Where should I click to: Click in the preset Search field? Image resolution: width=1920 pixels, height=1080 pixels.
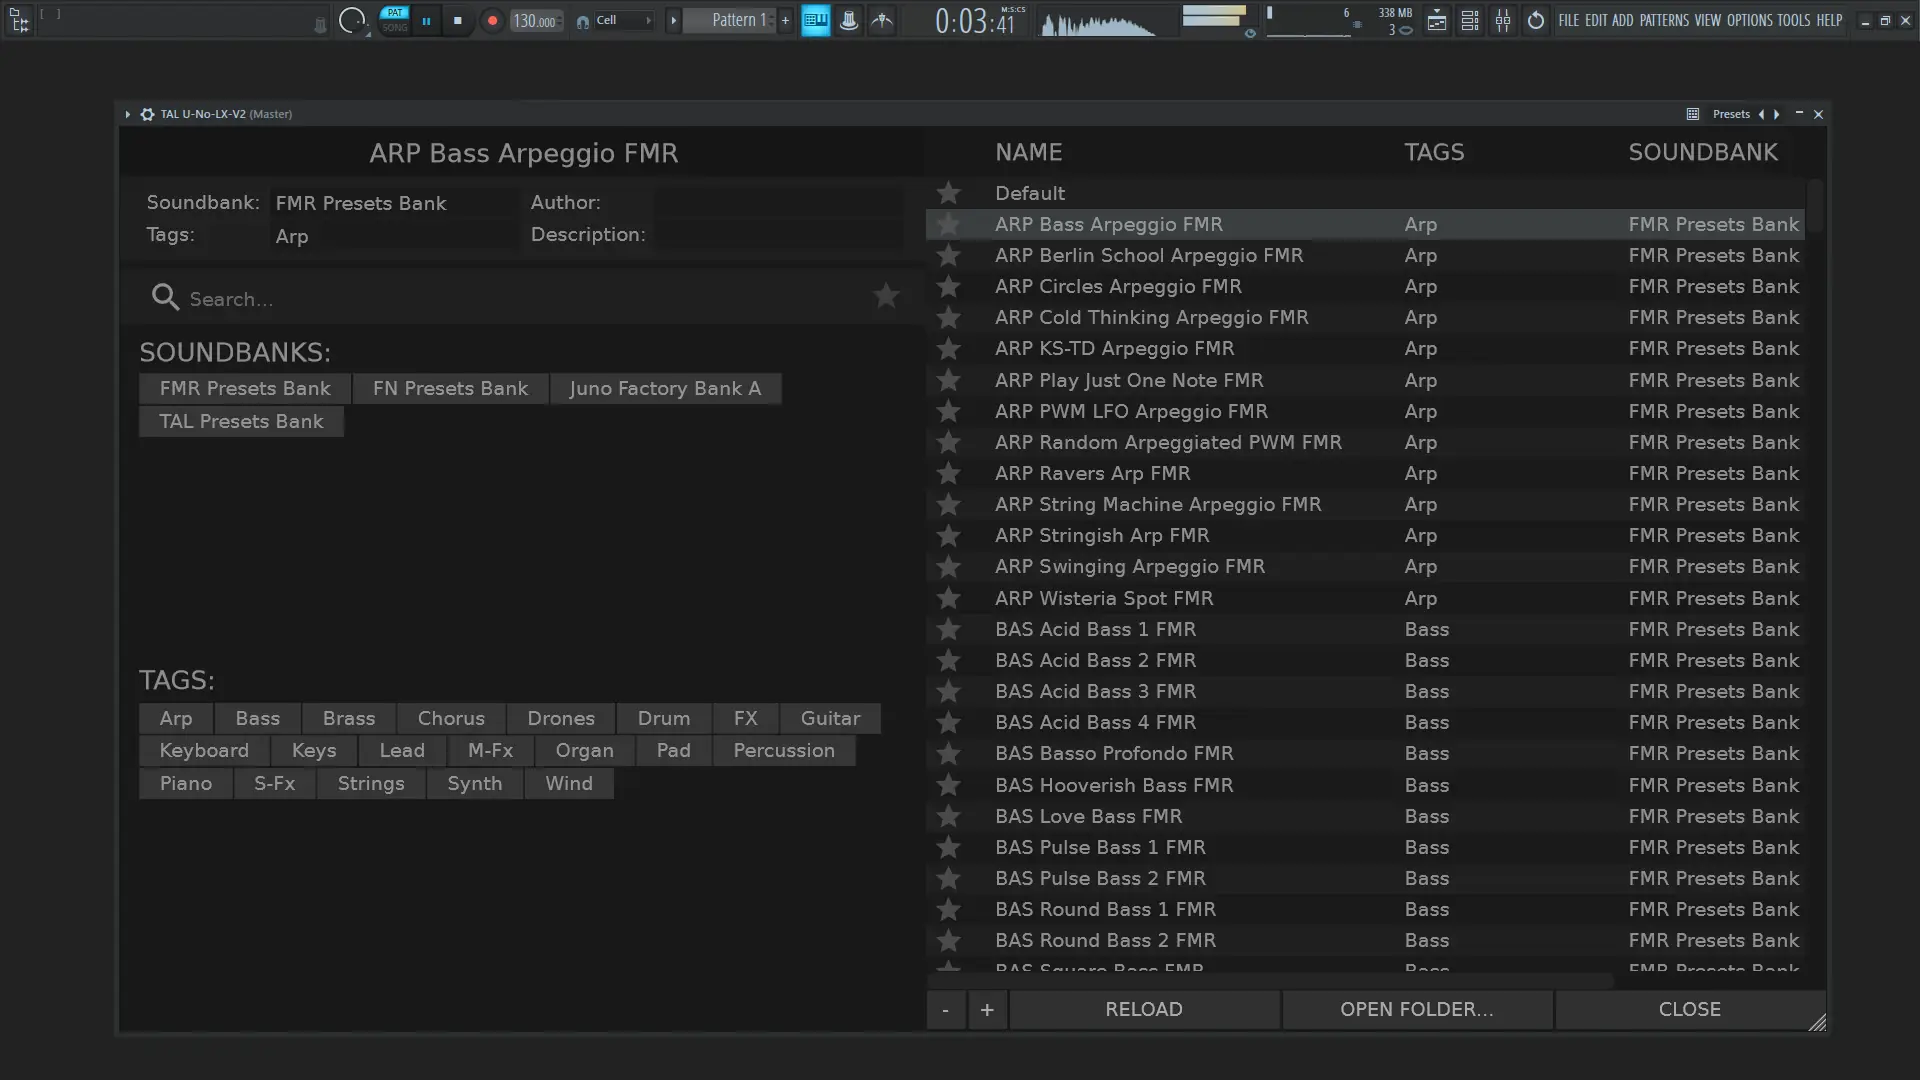pos(500,299)
